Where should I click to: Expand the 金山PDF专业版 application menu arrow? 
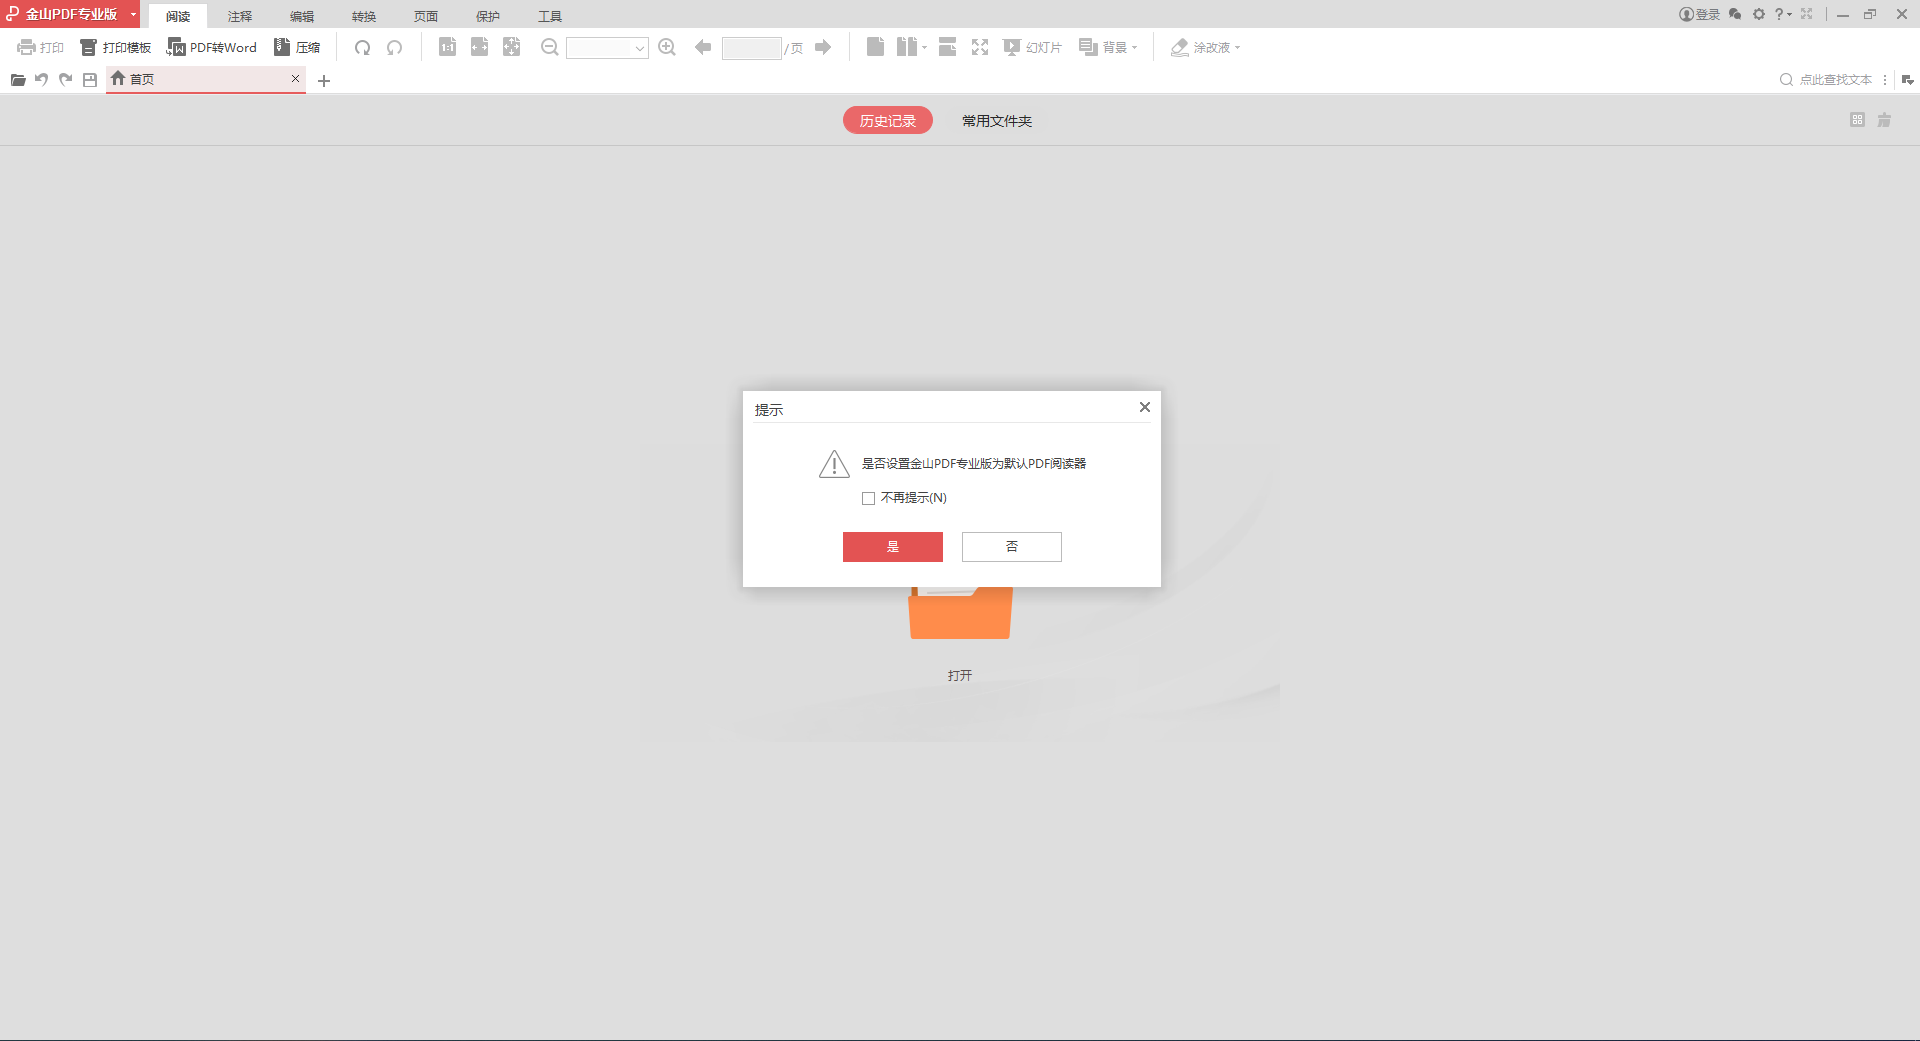pos(133,14)
